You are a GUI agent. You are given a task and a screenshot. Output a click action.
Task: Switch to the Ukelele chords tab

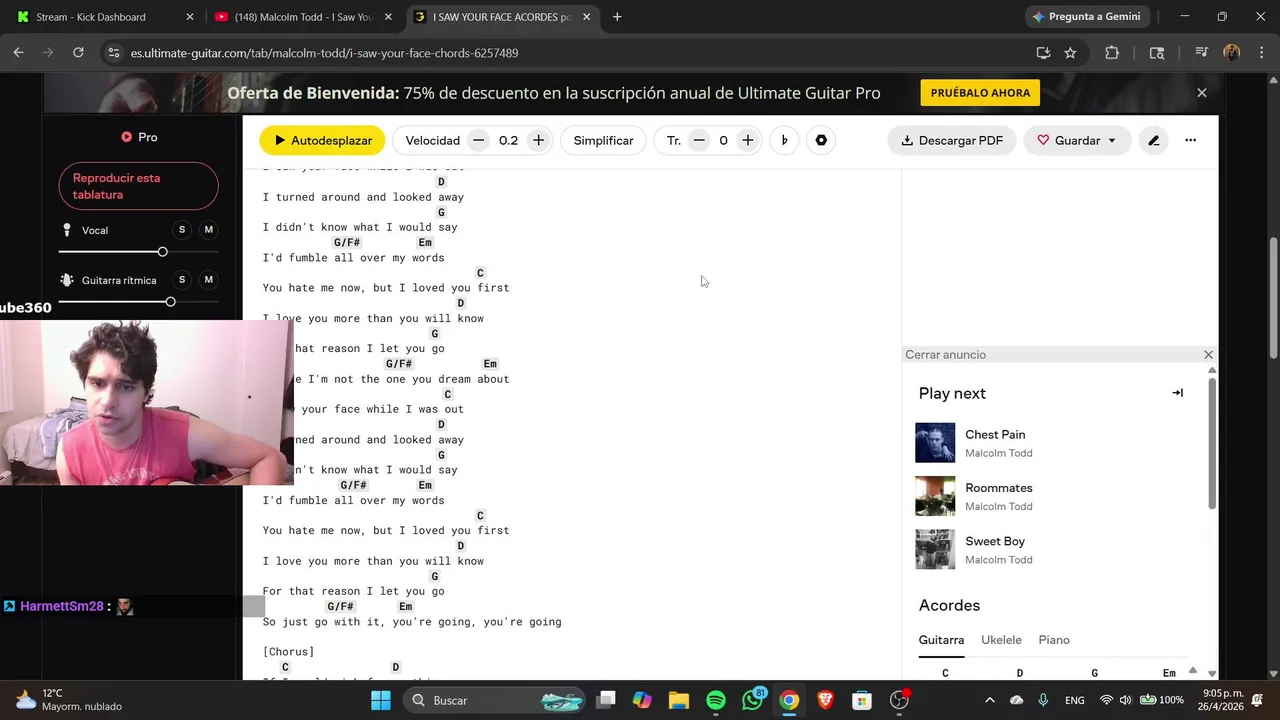(x=1001, y=640)
